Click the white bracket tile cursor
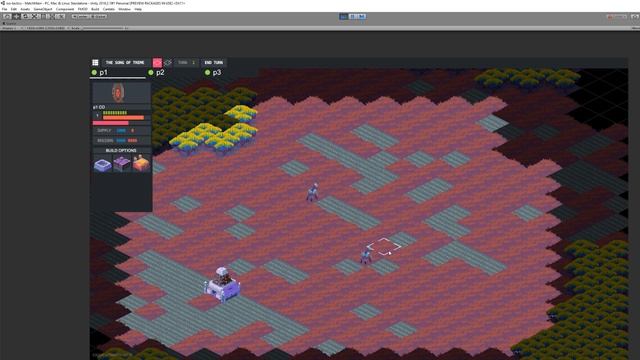This screenshot has height=360, width=640. [384, 247]
